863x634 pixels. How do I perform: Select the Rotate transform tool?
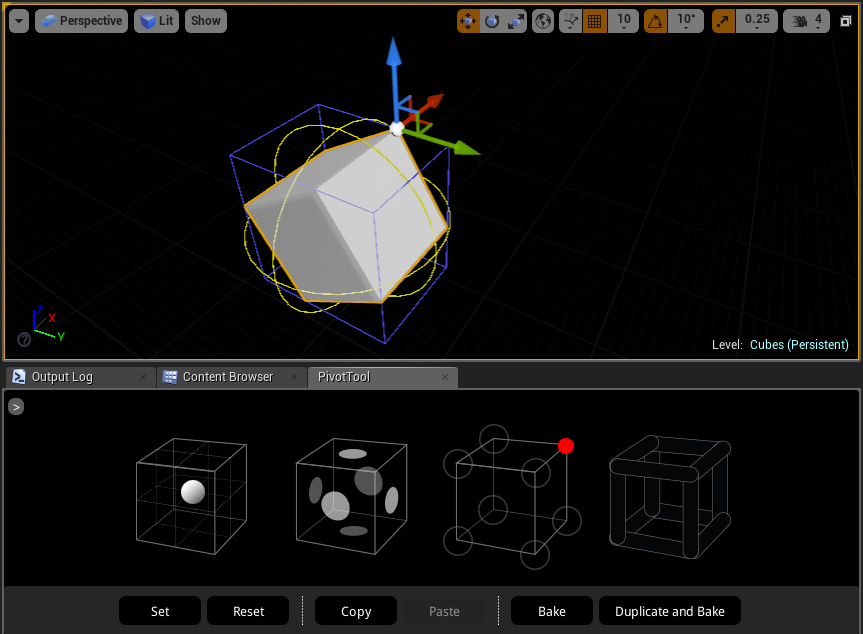pos(490,20)
